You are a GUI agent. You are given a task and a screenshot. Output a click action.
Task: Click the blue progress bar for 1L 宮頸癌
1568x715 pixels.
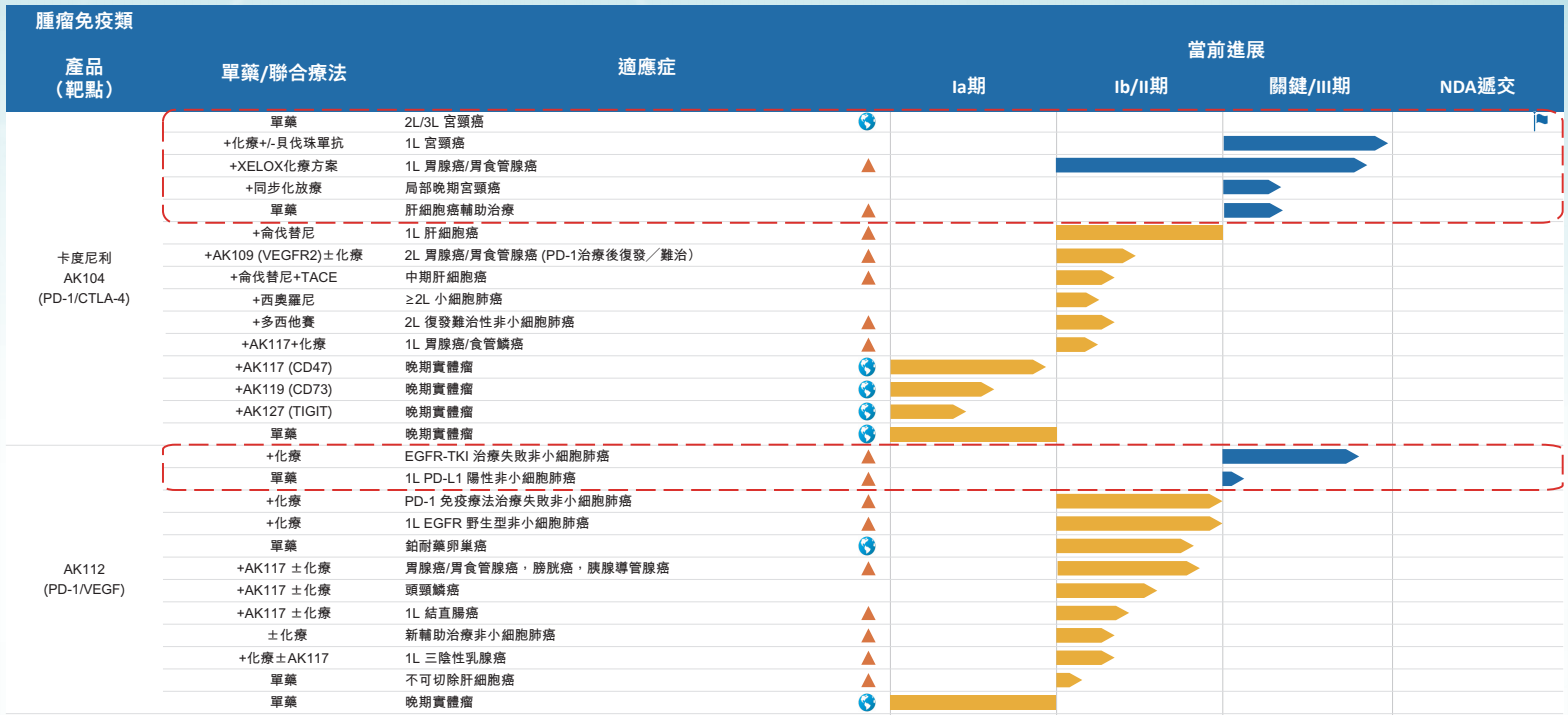pos(1304,143)
